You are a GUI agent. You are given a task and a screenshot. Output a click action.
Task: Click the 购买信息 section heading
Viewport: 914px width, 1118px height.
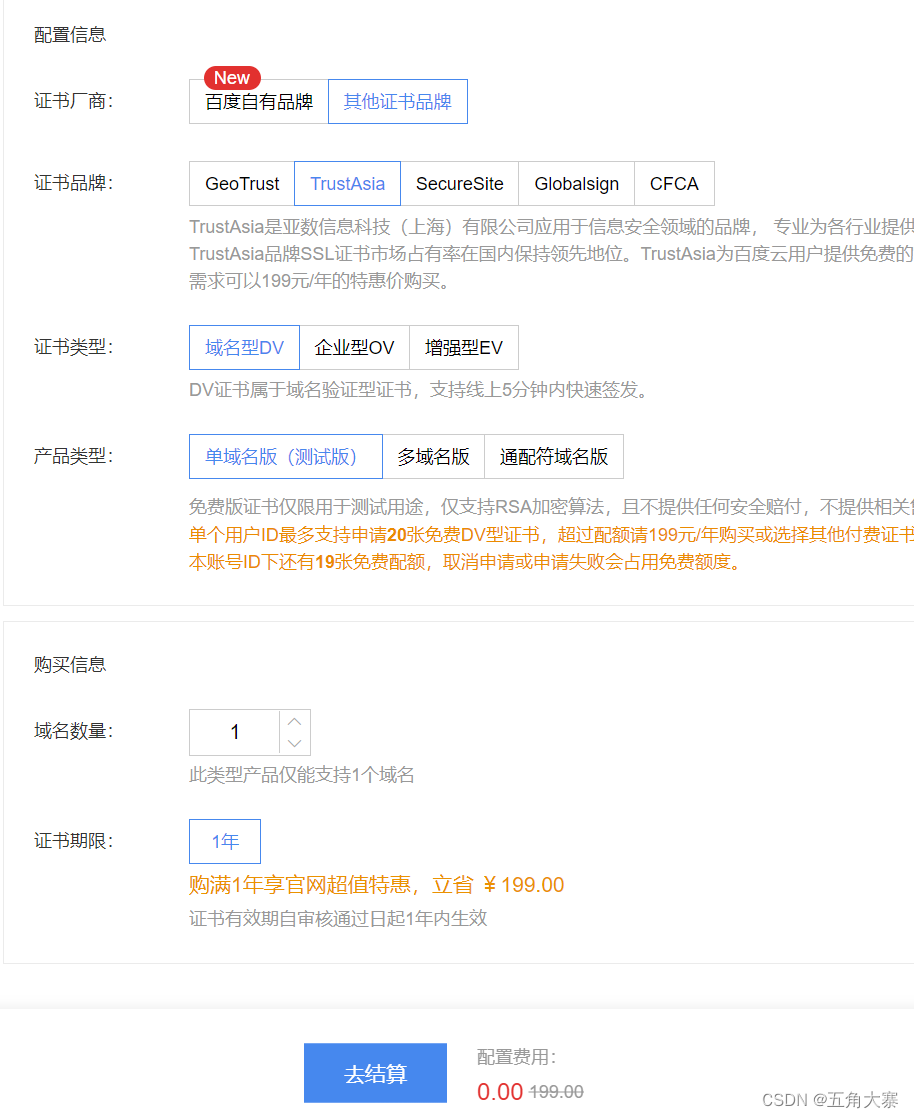(x=70, y=665)
